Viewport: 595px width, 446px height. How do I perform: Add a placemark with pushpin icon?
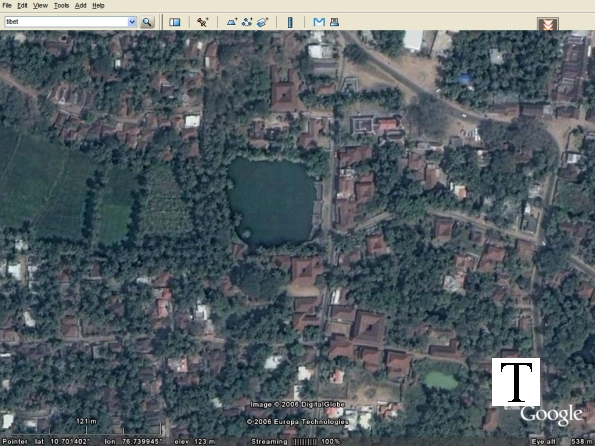coord(202,22)
